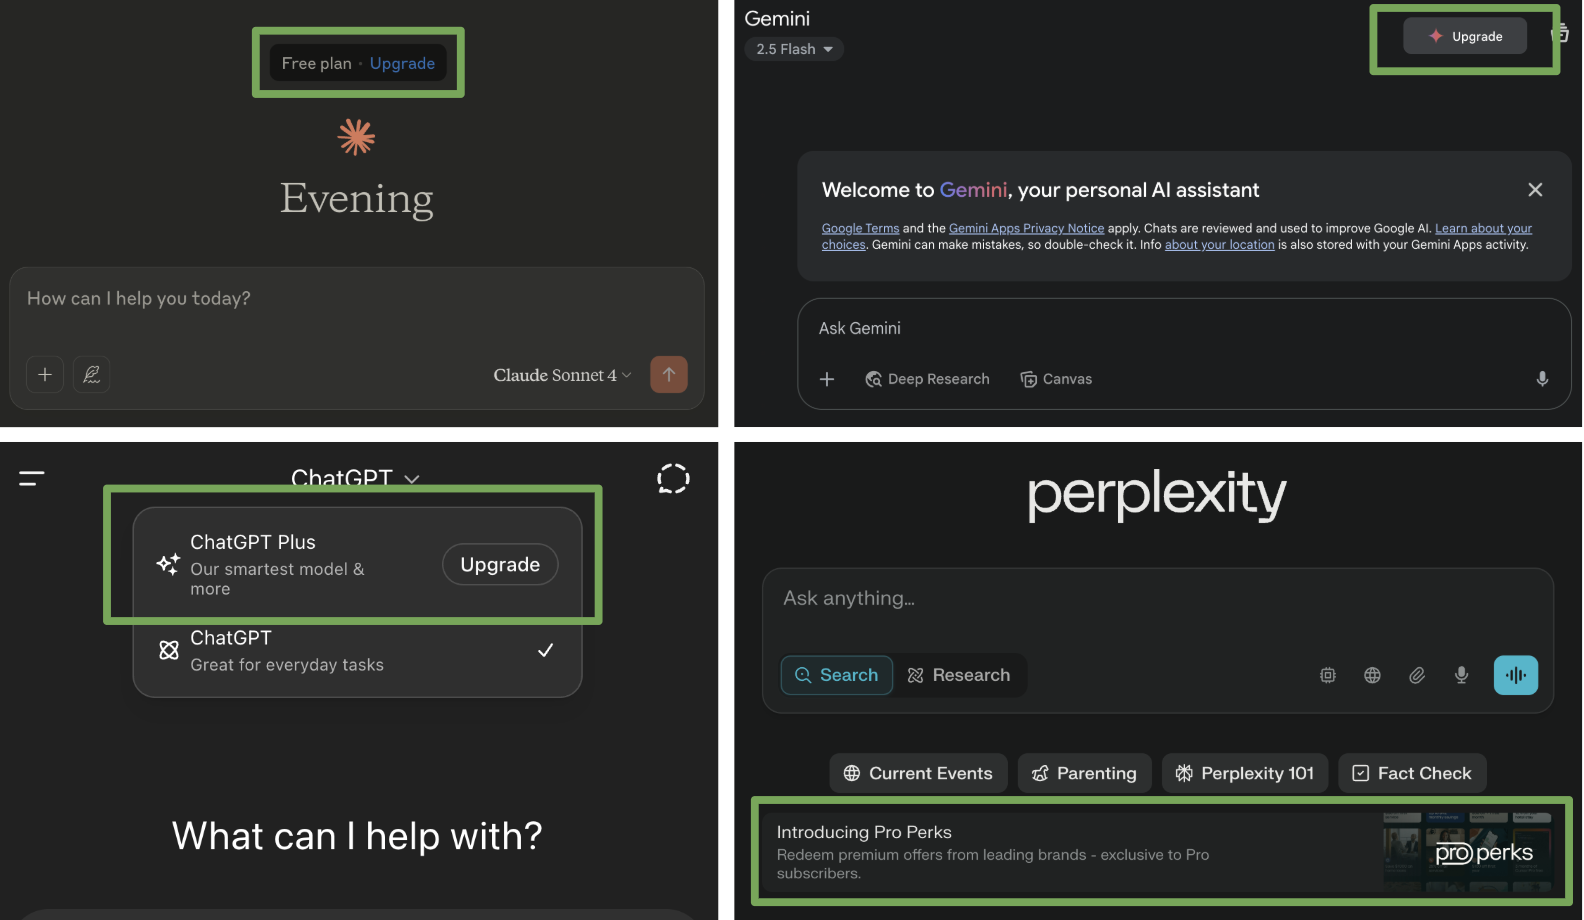Click Upgrade next to ChatGPT Plus
The width and height of the screenshot is (1584, 920).
click(500, 565)
